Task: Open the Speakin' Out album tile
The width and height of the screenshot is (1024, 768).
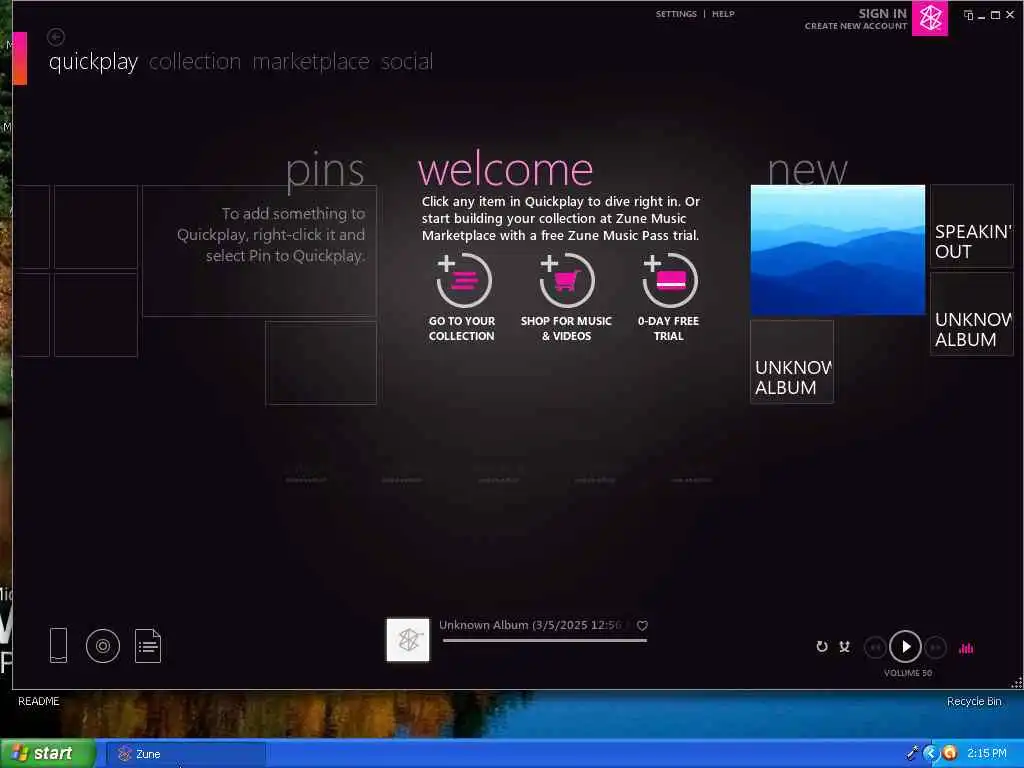Action: [972, 227]
